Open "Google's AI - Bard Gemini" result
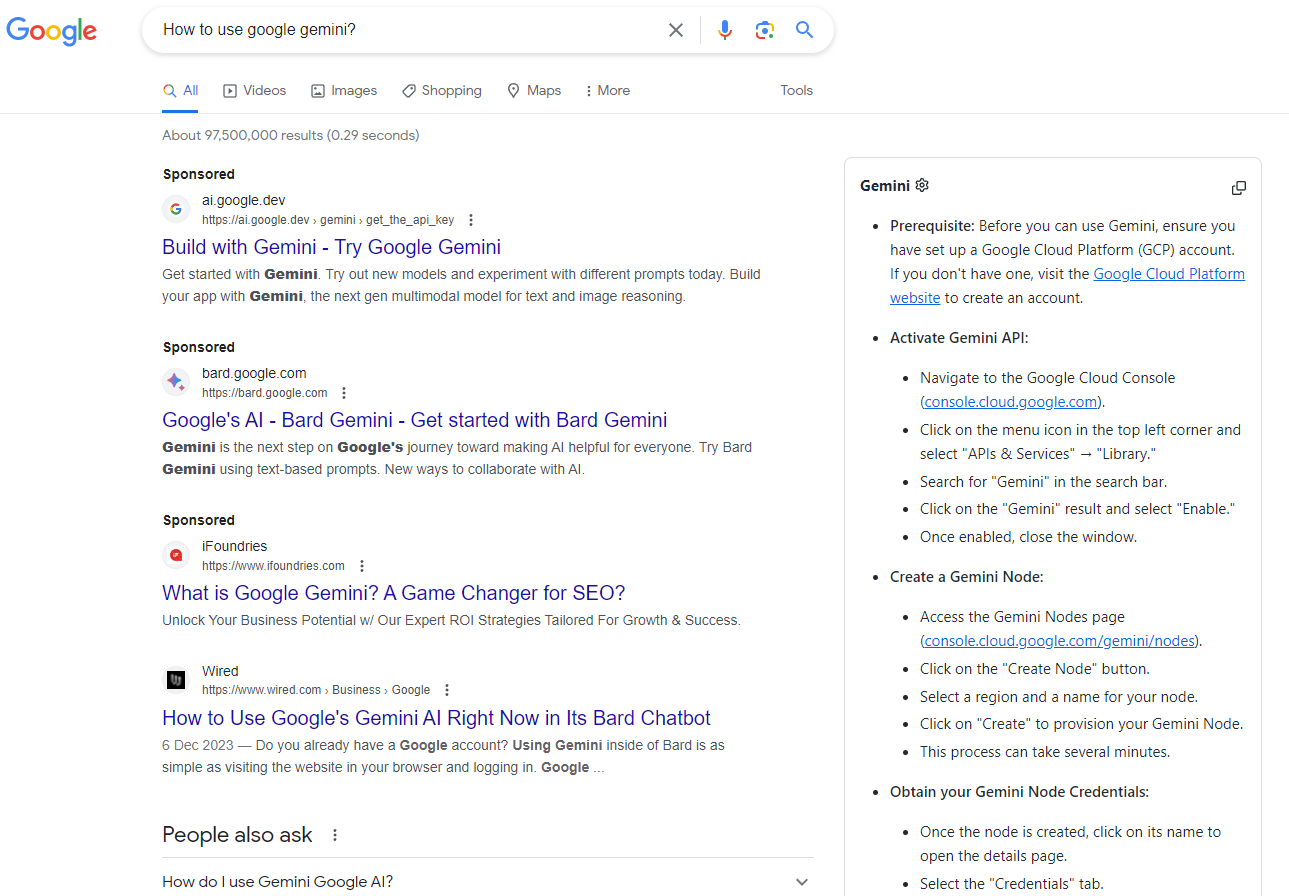This screenshot has width=1289, height=896. (415, 420)
